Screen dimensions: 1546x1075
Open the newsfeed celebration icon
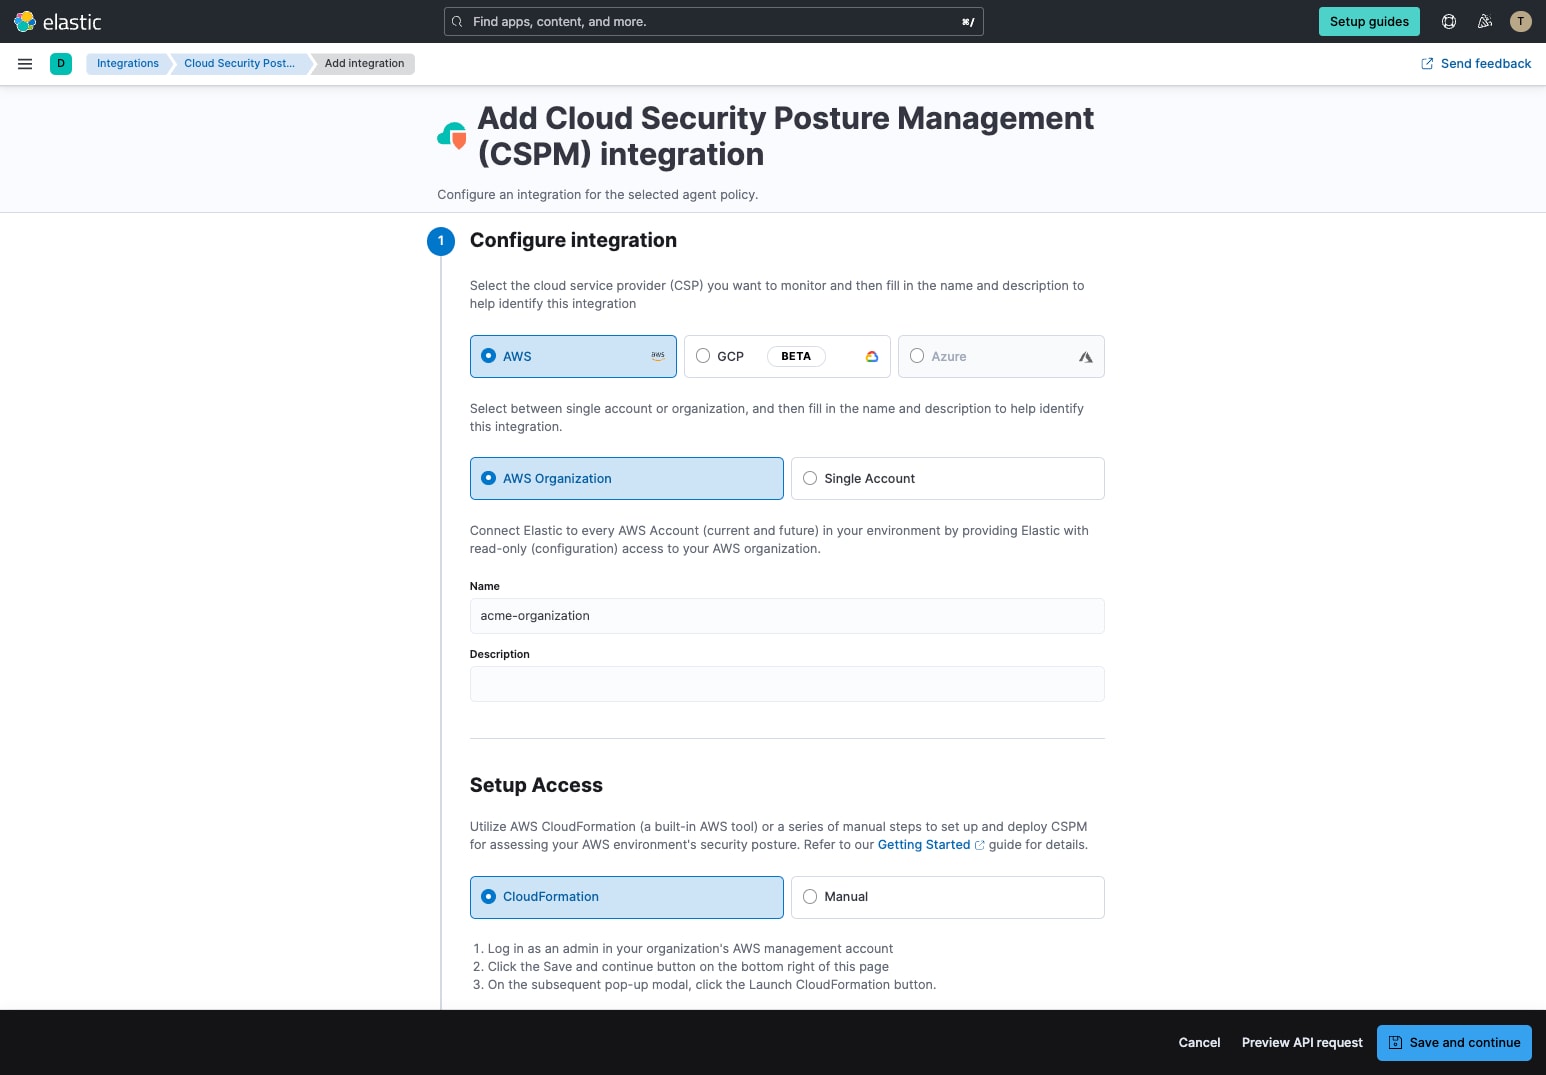[1485, 21]
